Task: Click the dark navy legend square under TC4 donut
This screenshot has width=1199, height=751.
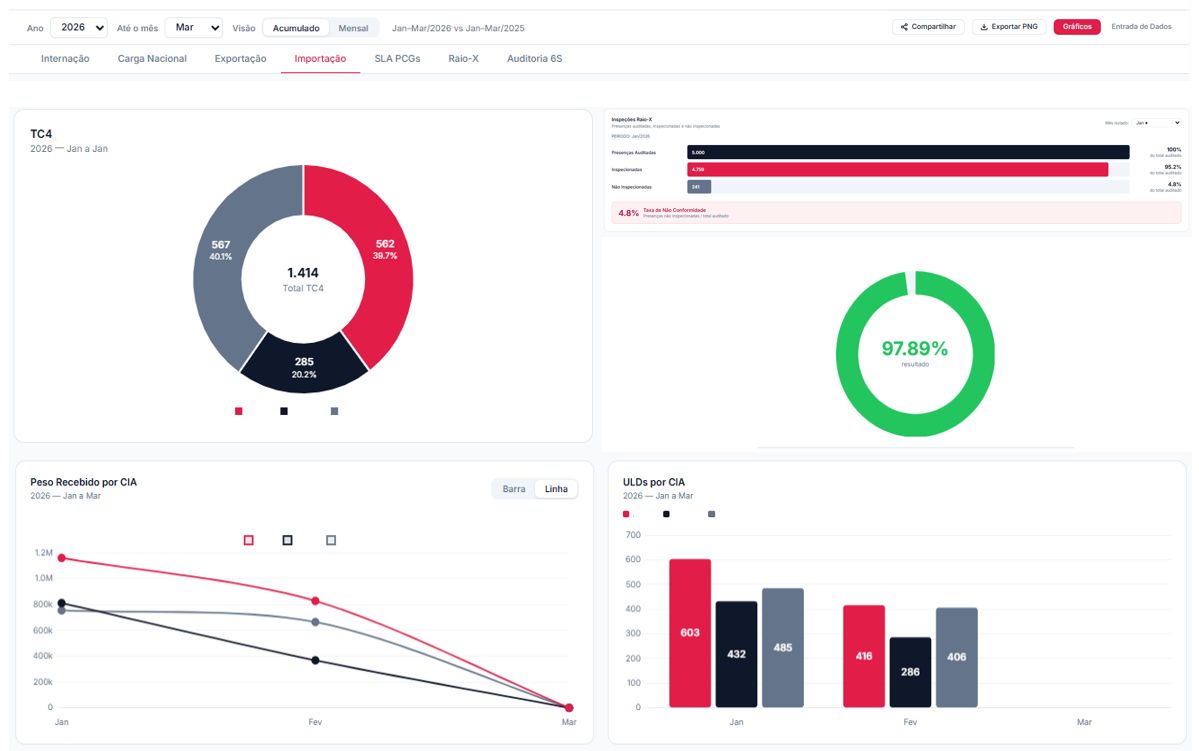Action: pyautogui.click(x=284, y=411)
